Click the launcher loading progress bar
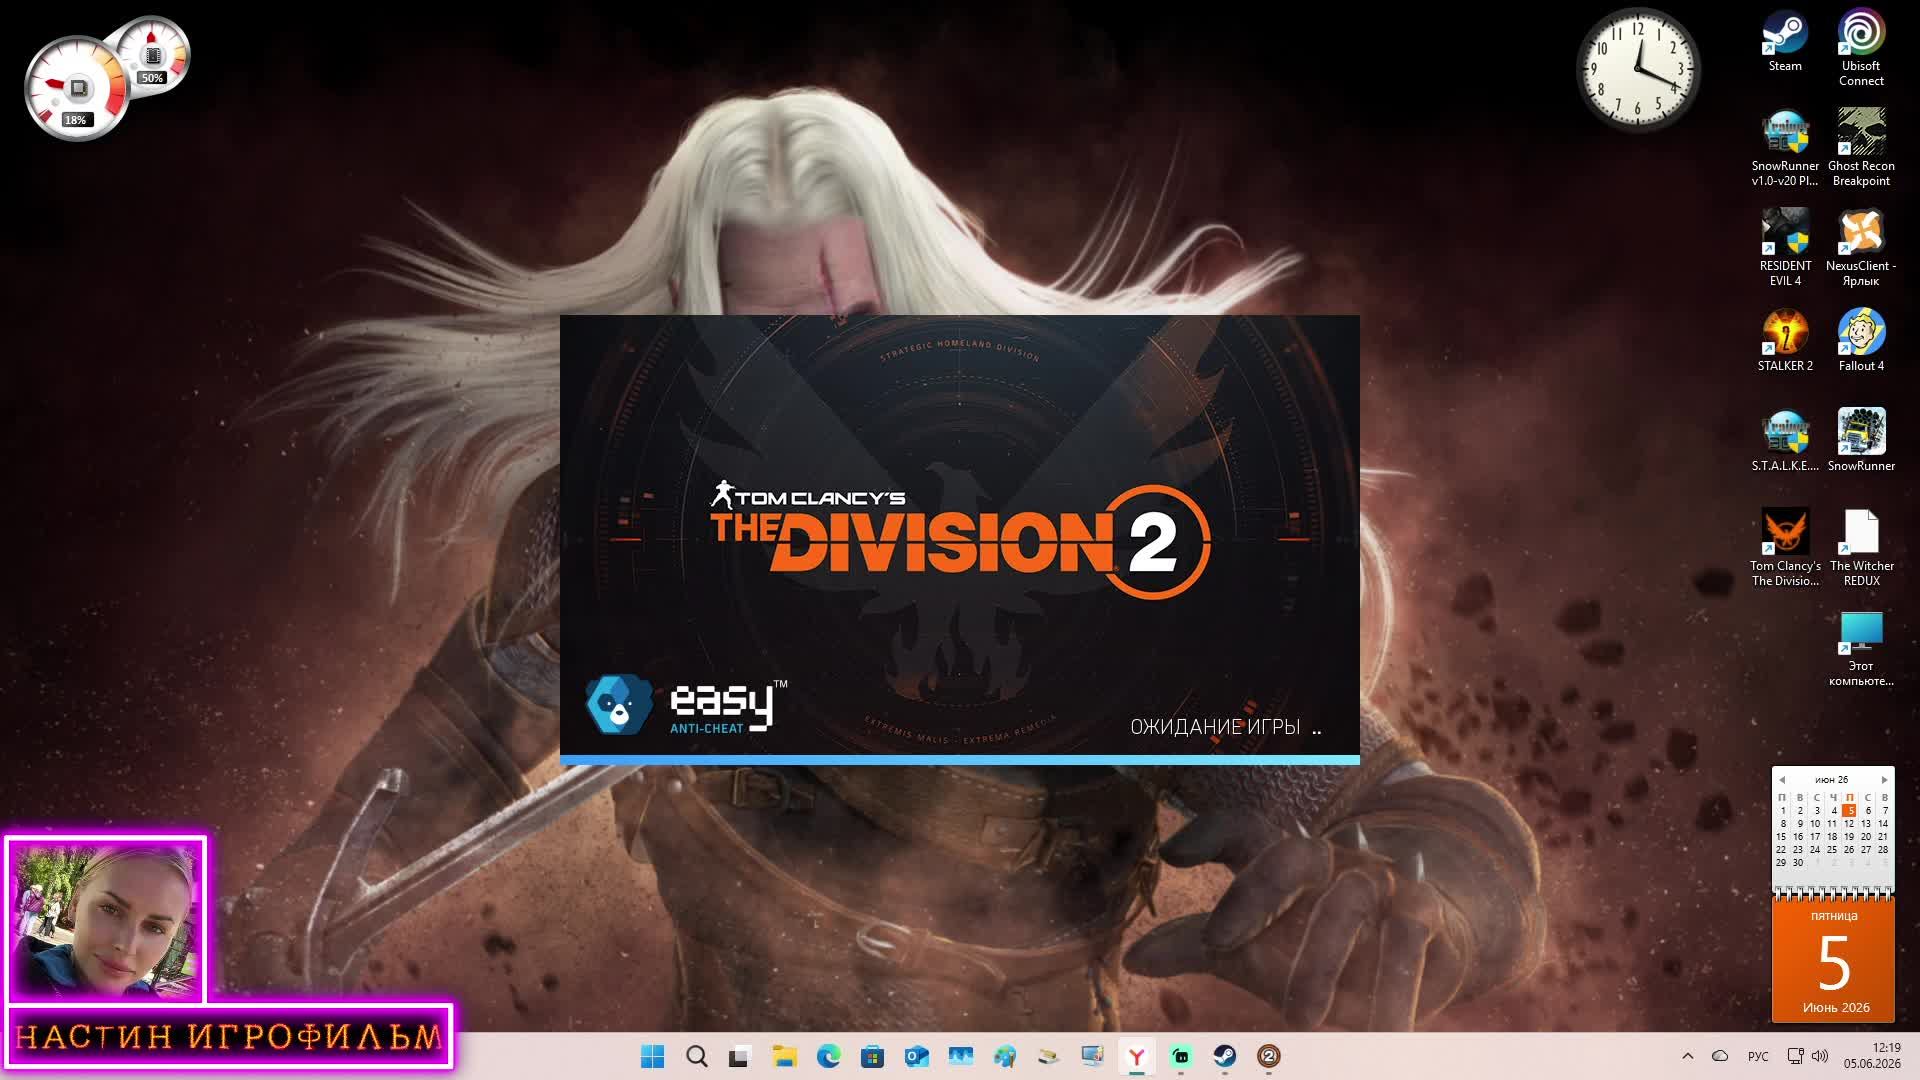The image size is (1920, 1080). click(960, 760)
